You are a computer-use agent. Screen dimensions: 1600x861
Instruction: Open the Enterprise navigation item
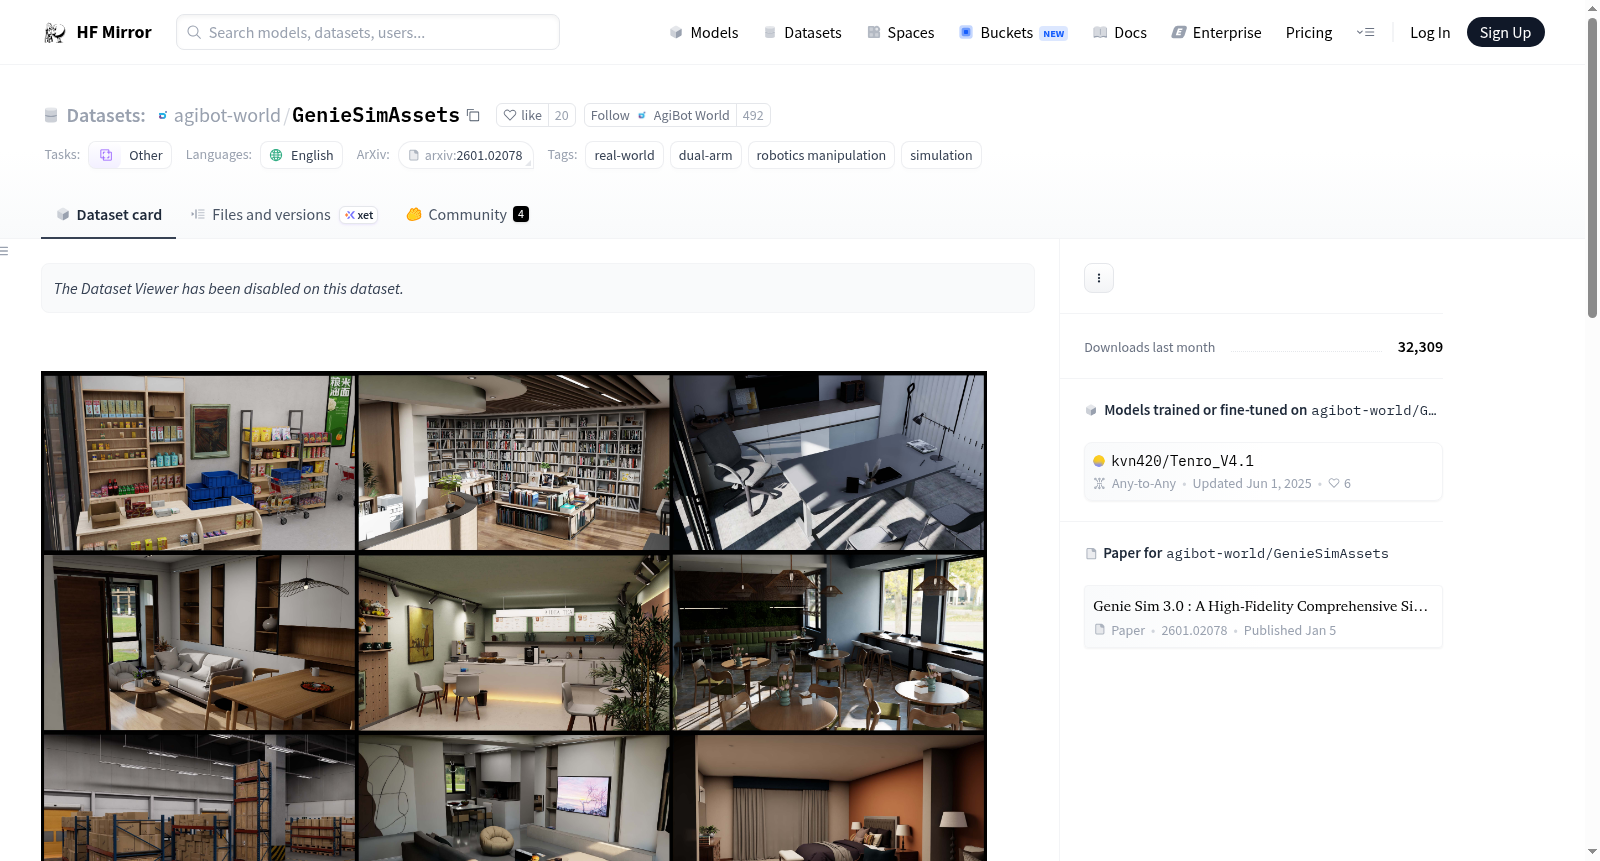[1216, 33]
